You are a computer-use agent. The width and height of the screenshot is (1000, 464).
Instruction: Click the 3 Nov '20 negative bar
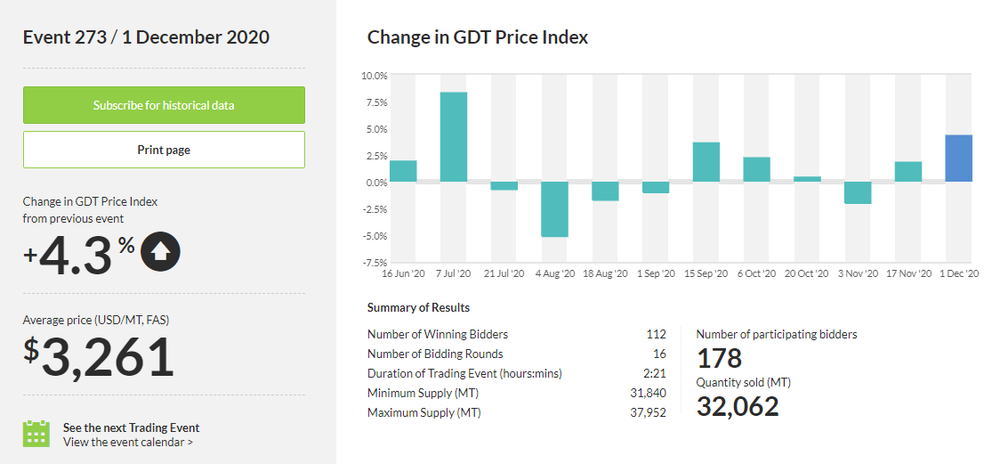(x=857, y=192)
